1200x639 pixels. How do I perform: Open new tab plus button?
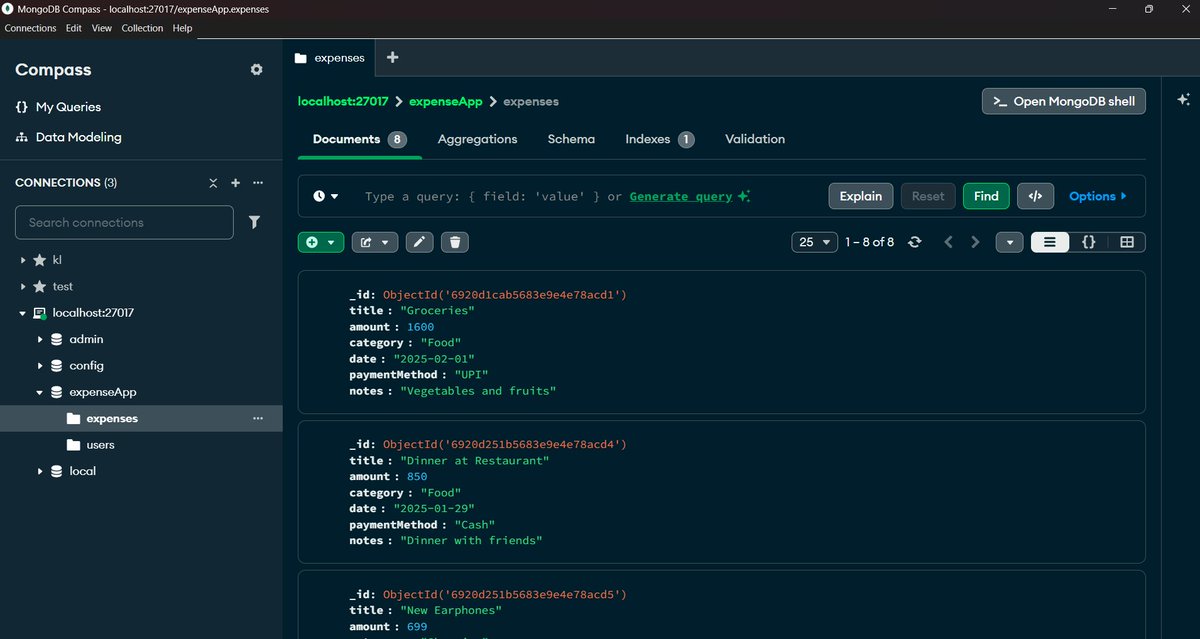point(392,58)
